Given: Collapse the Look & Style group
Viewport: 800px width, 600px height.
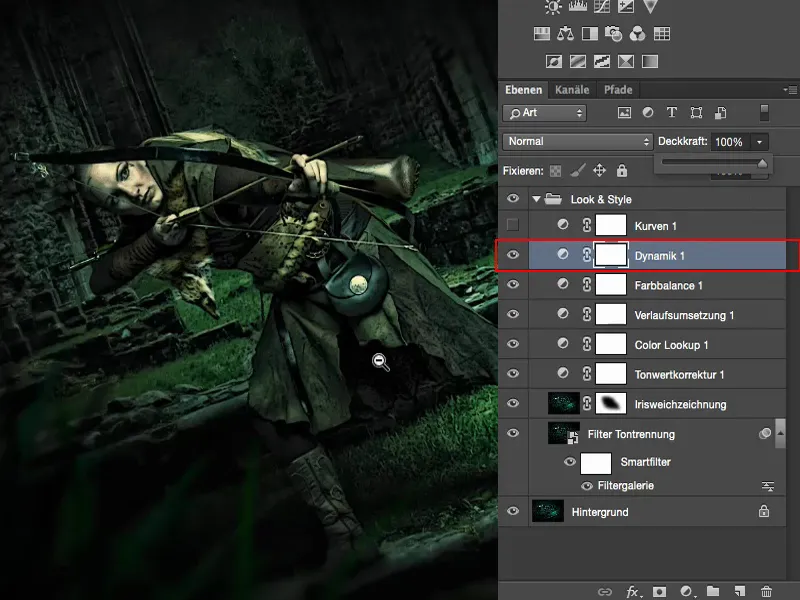Looking at the screenshot, I should click(536, 198).
